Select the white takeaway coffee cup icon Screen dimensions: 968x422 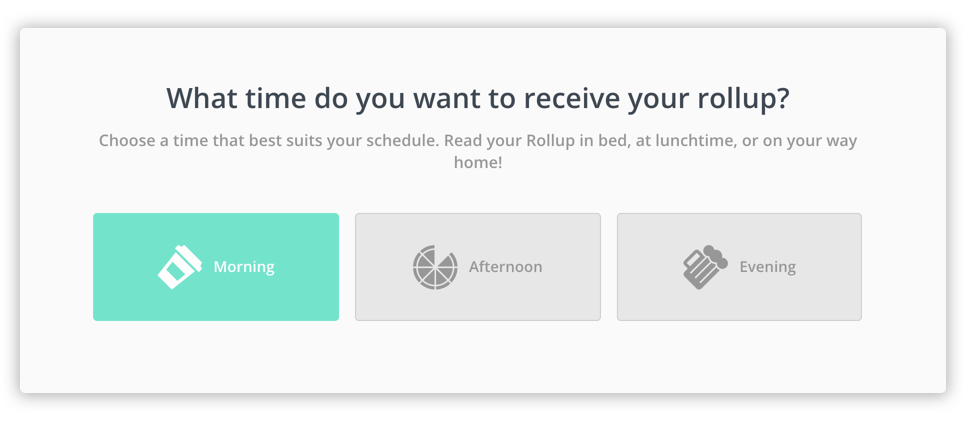point(180,267)
